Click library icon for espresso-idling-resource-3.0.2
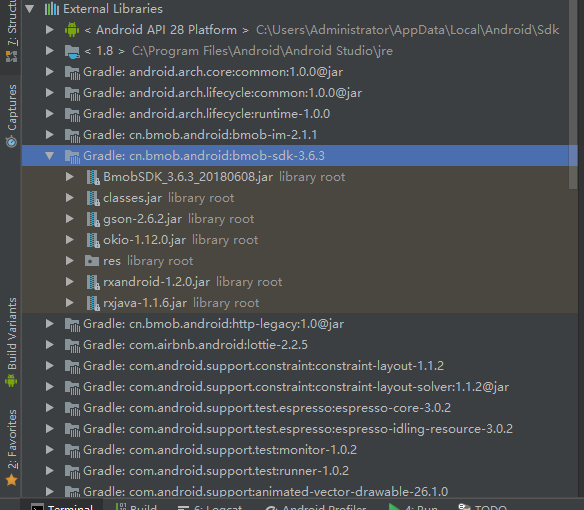Screen dimensions: 584x510 tap(72, 430)
